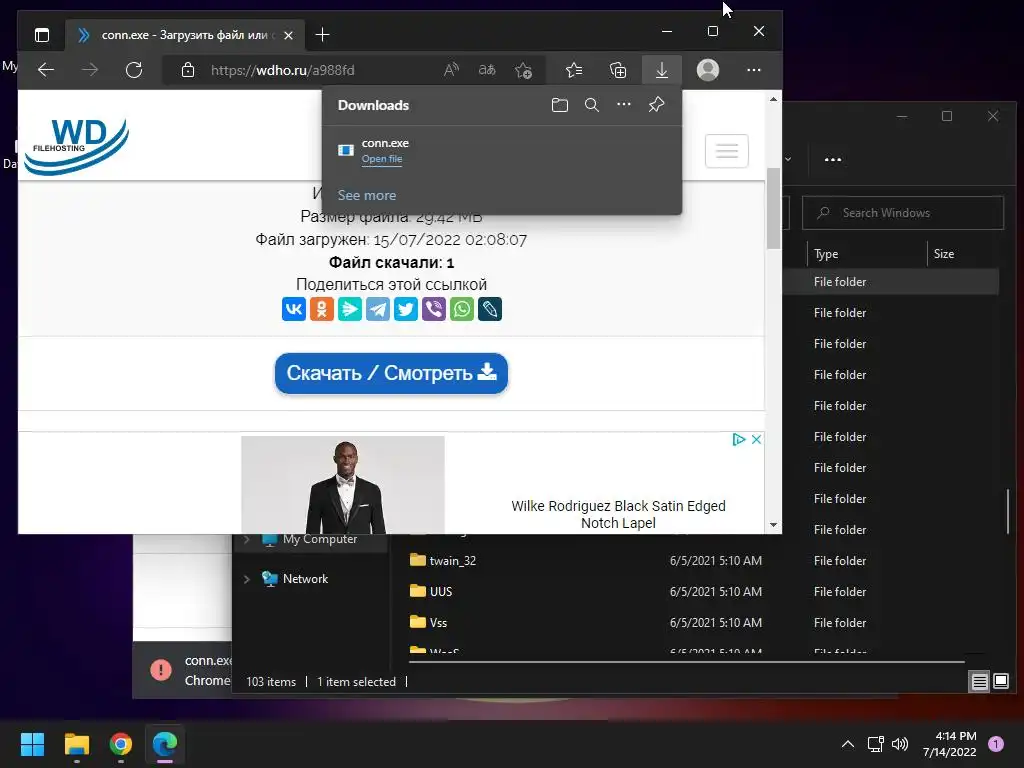This screenshot has width=1024, height=768.
Task: Refresh the wdho.ru page
Action: coord(134,70)
